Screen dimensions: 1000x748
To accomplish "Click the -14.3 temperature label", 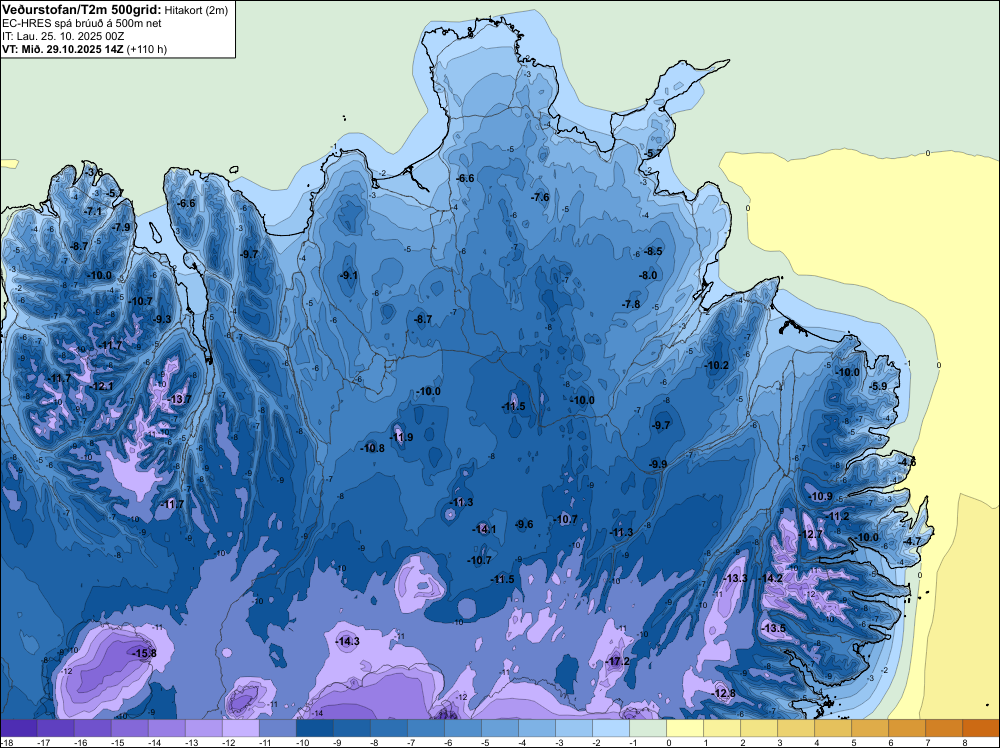I will click(x=348, y=642).
